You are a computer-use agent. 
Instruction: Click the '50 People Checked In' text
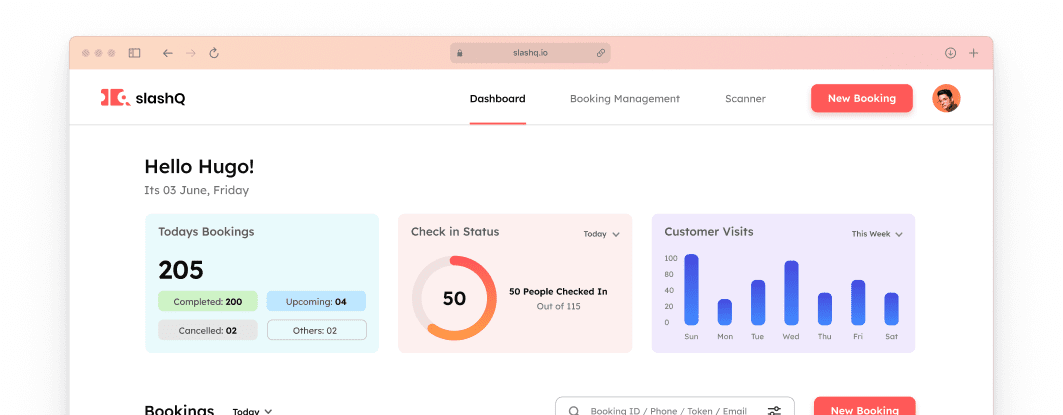click(x=558, y=292)
